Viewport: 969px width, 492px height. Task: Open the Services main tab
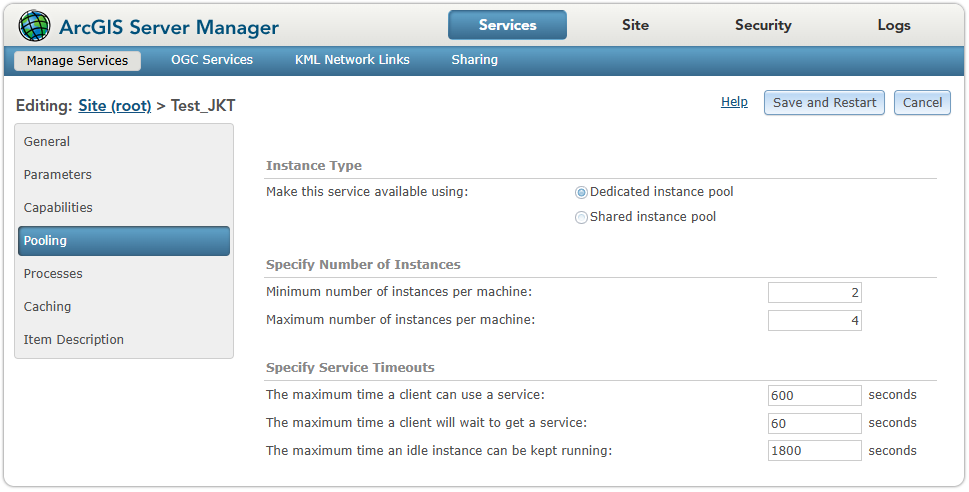[507, 25]
